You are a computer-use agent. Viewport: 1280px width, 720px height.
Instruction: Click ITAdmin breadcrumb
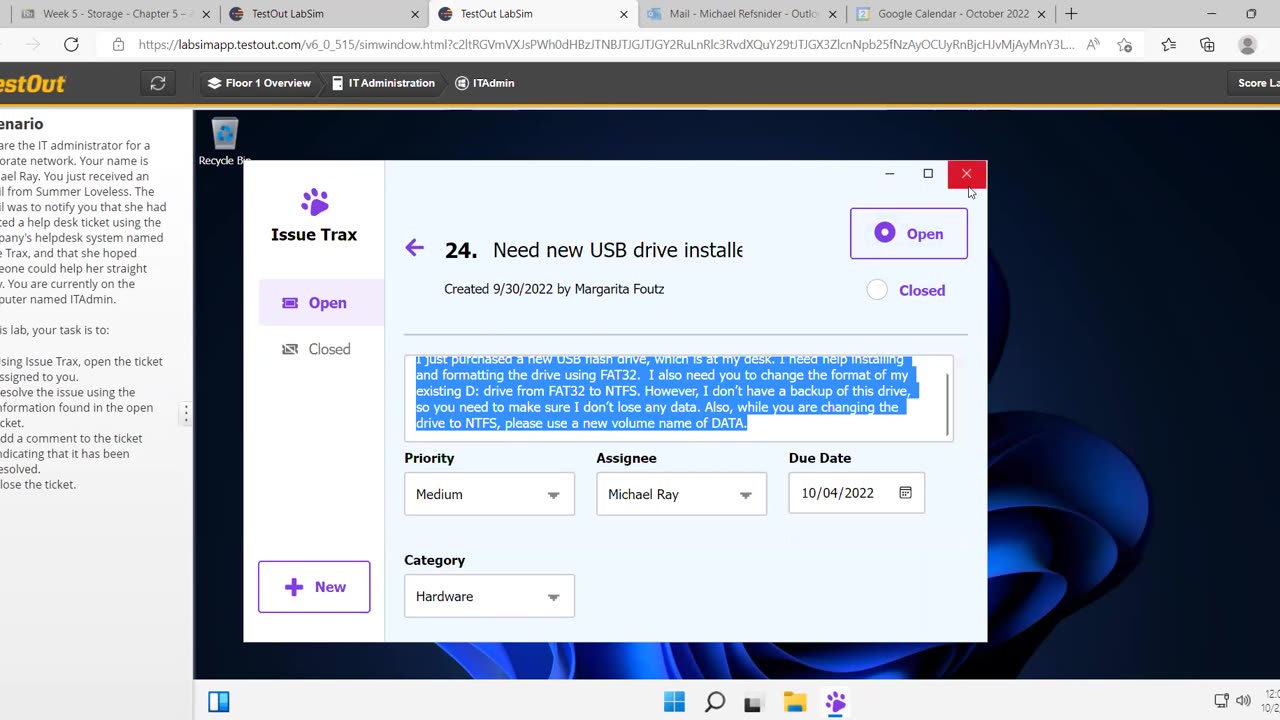coord(485,83)
